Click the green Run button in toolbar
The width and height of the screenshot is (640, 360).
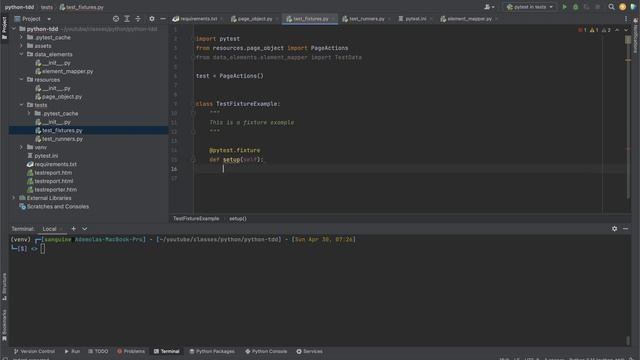564,7
